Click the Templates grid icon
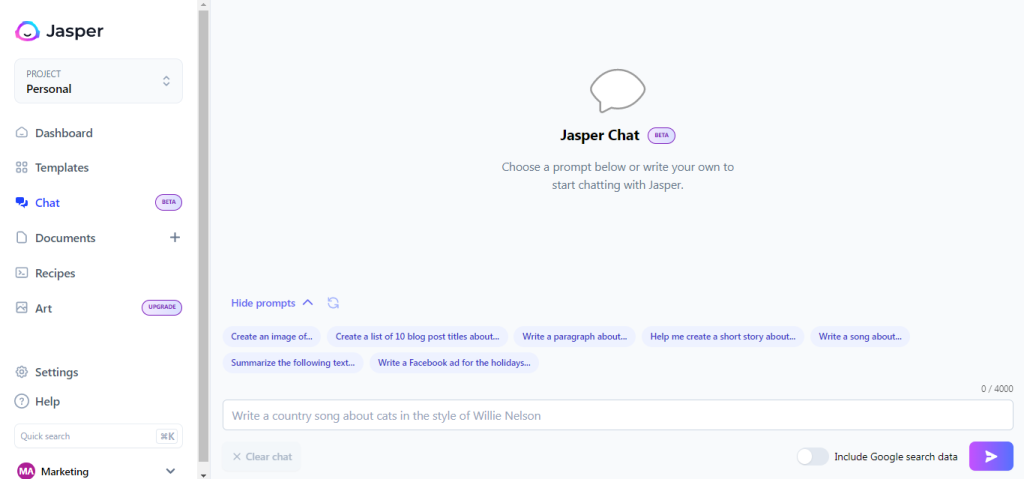The image size is (1024, 479). pyautogui.click(x=22, y=167)
